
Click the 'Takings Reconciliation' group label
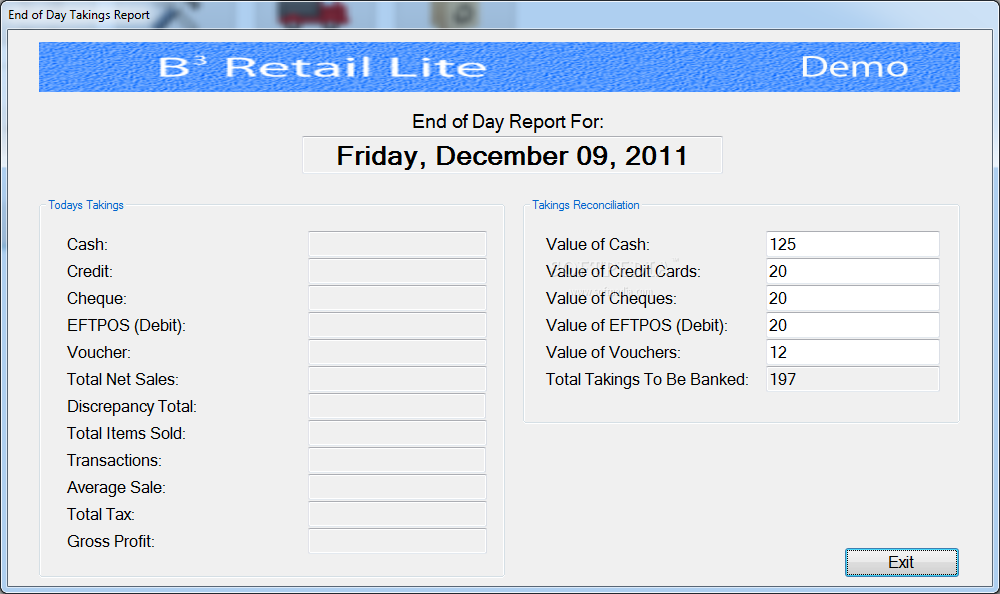[x=585, y=205]
